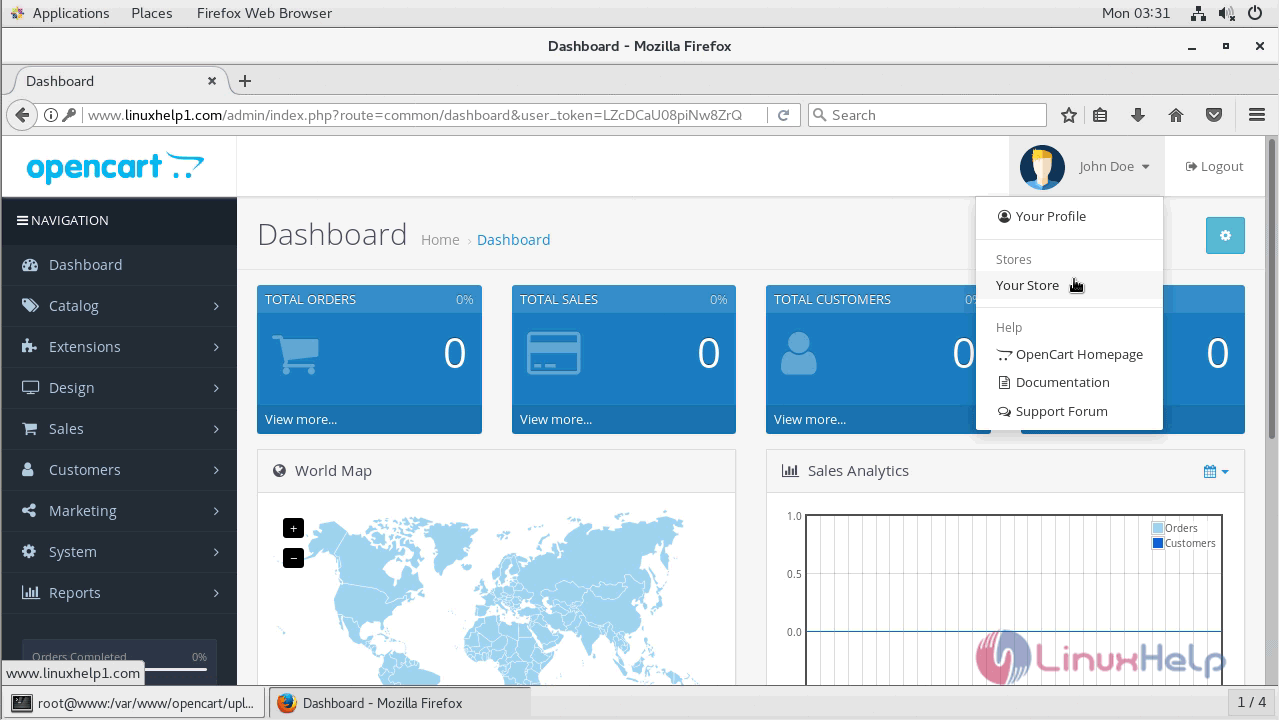This screenshot has height=720, width=1280.
Task: Open the Downloads arrow icon
Action: tap(1138, 115)
